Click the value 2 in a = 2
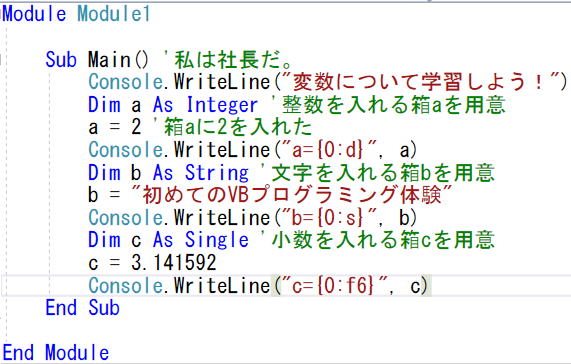Screen dimensions: 571x364 [136, 127]
